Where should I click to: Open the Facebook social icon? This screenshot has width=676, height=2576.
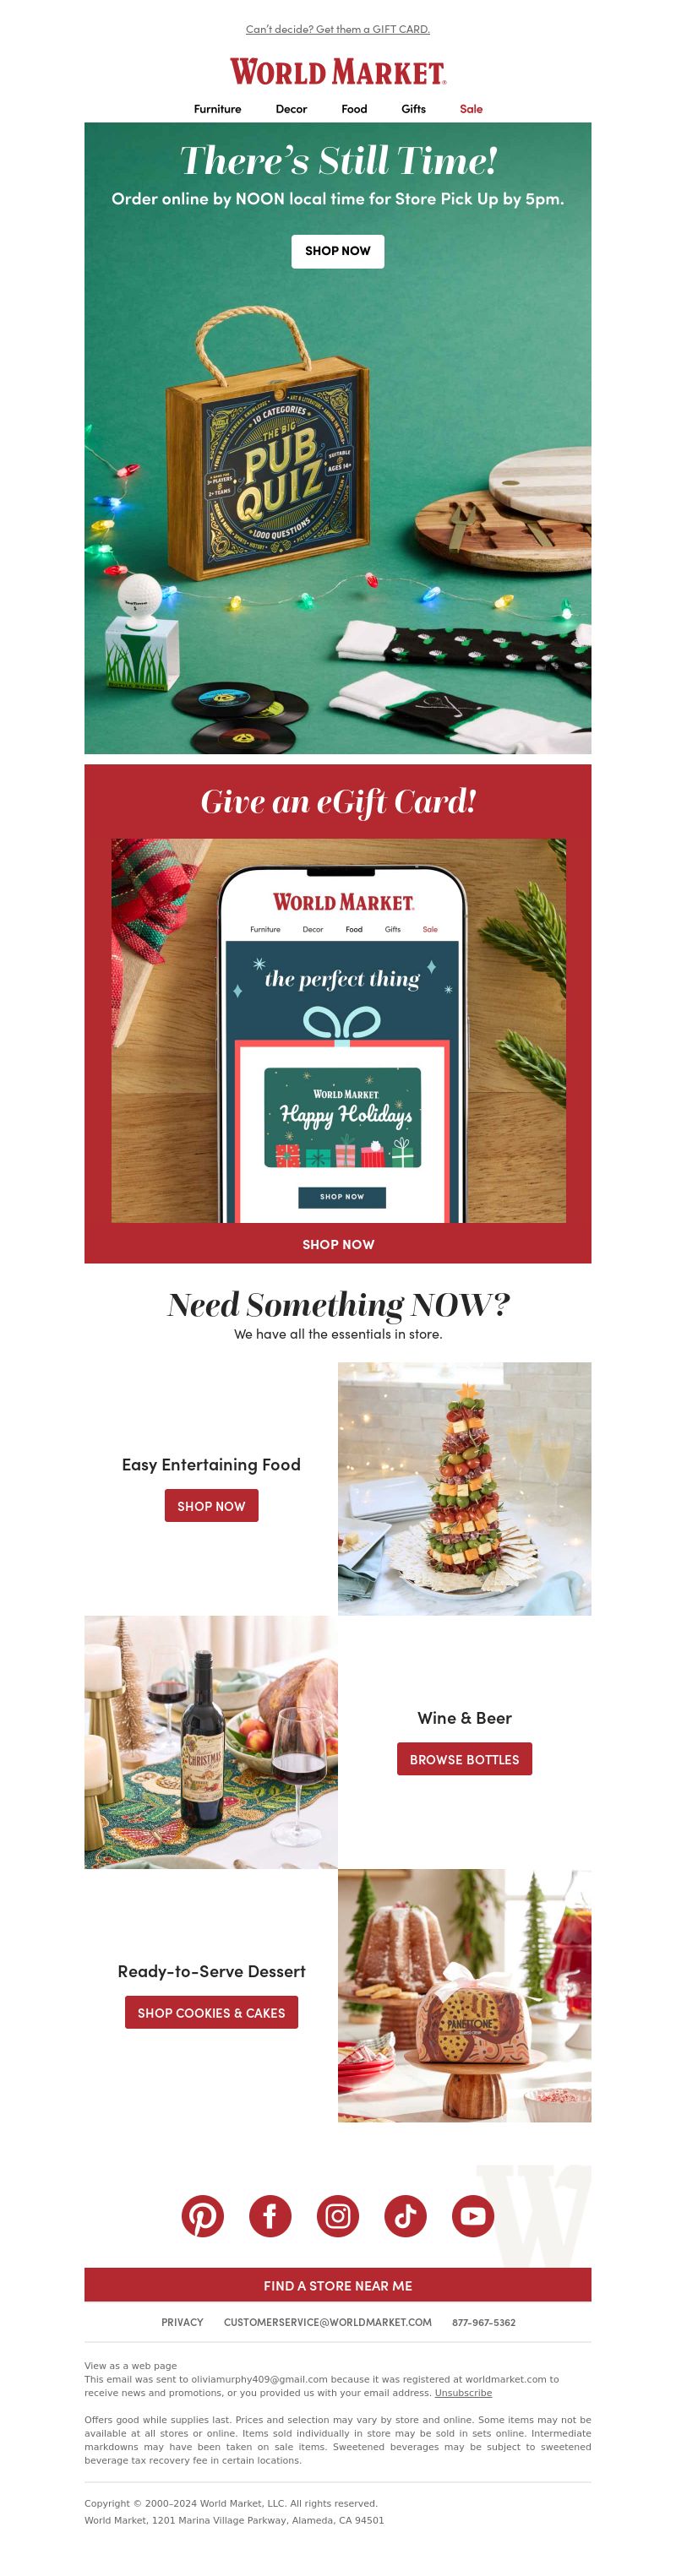(x=270, y=2216)
